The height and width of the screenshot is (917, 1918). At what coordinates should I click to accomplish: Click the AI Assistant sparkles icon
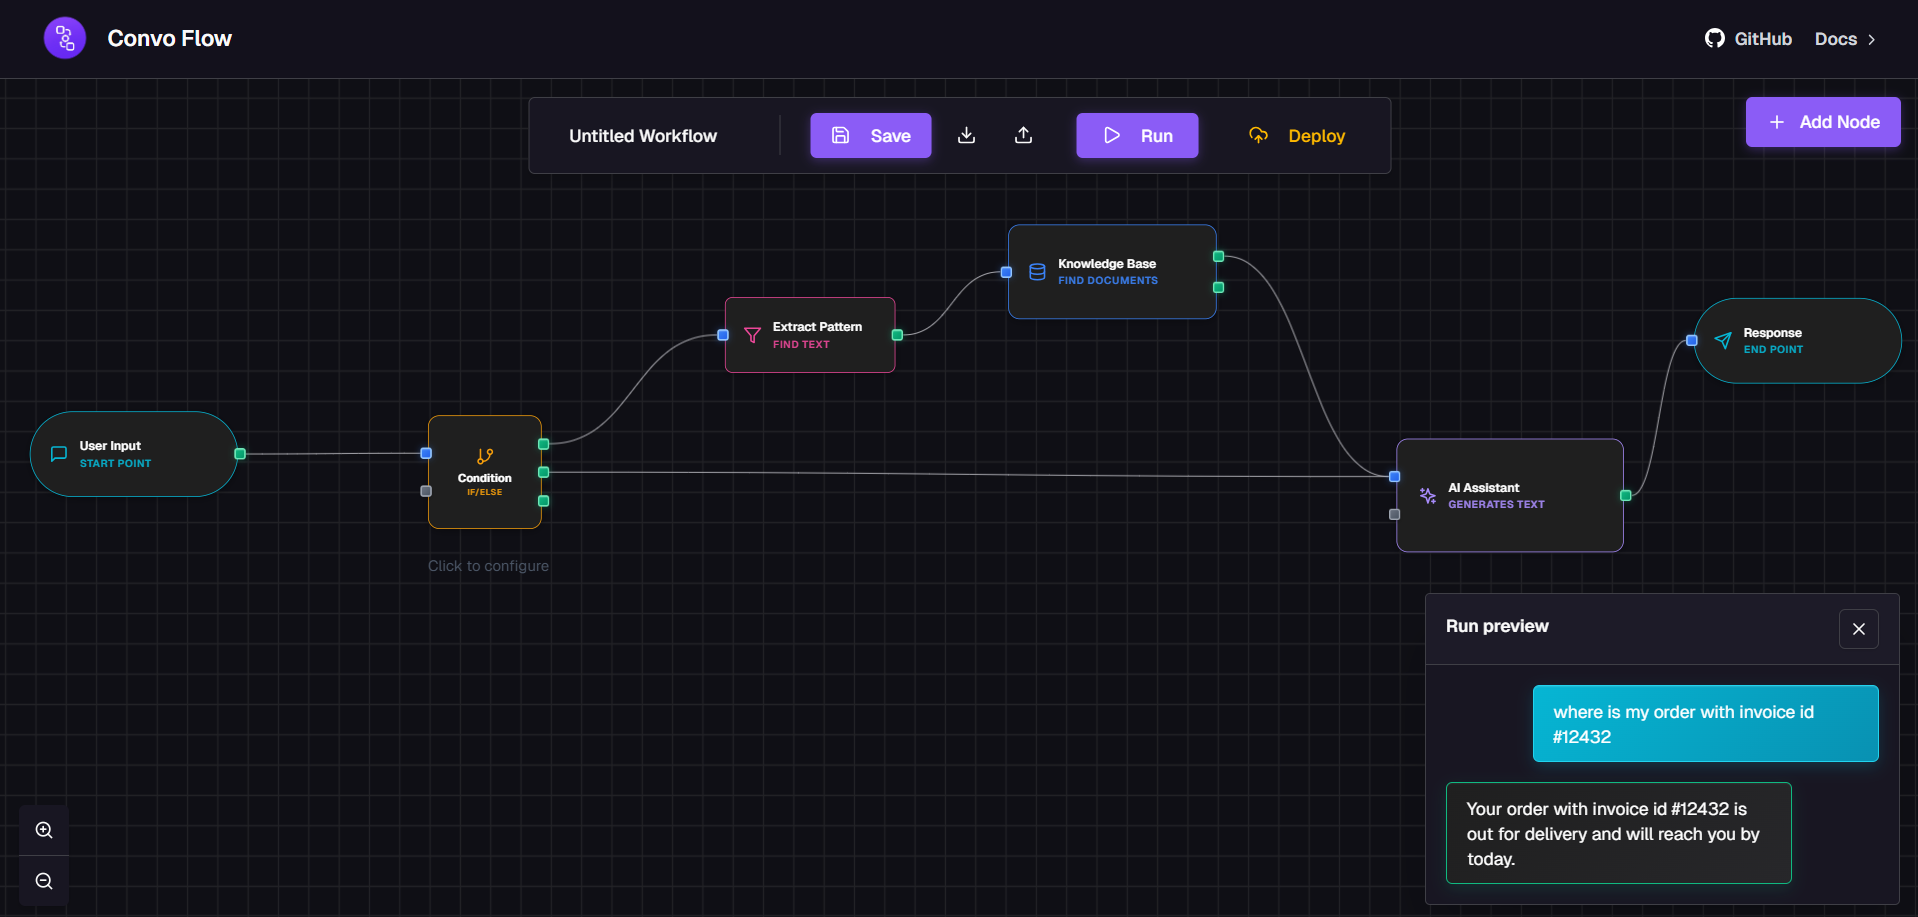coord(1426,496)
